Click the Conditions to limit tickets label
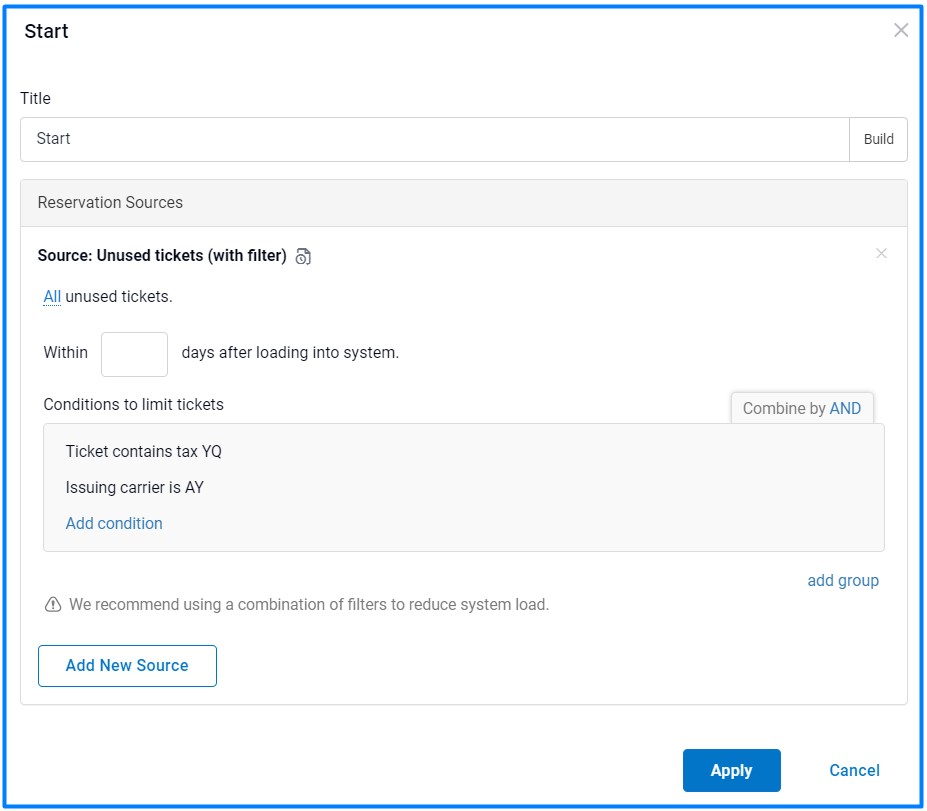 133,405
